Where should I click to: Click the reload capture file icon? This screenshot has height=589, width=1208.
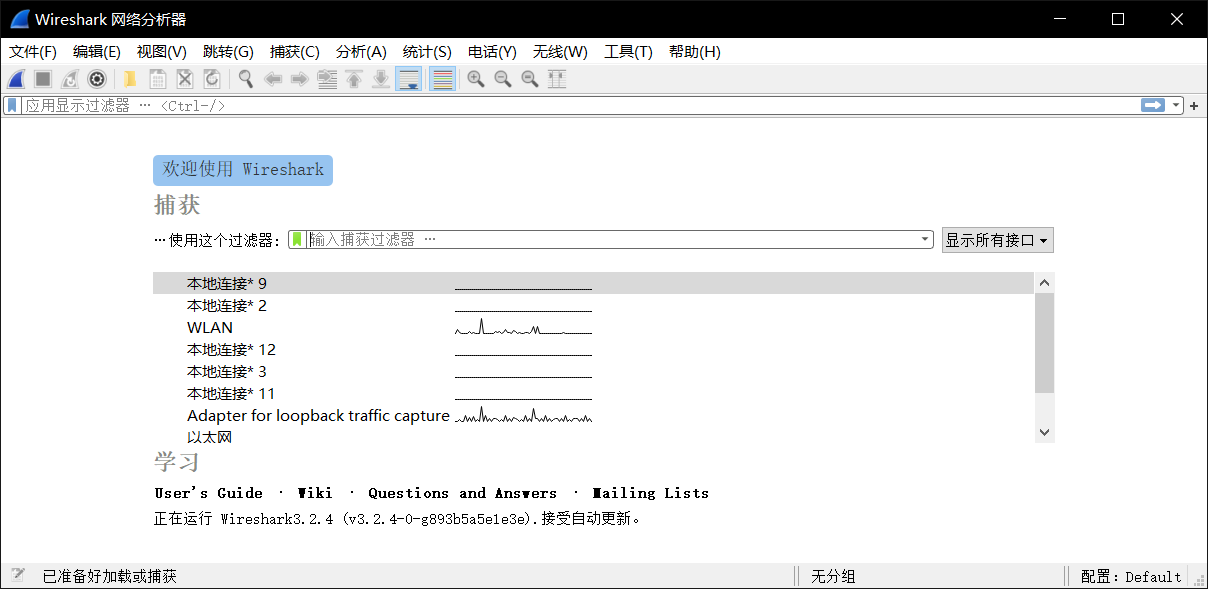click(211, 79)
